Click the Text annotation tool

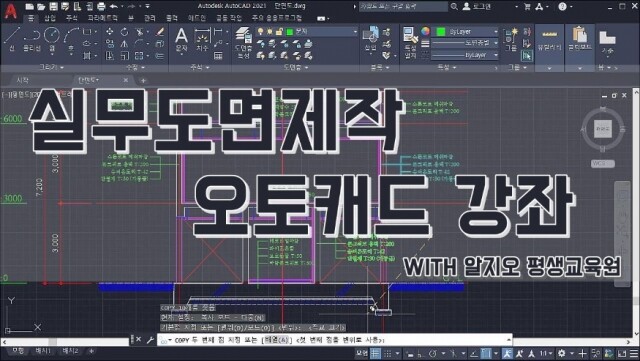click(x=181, y=40)
